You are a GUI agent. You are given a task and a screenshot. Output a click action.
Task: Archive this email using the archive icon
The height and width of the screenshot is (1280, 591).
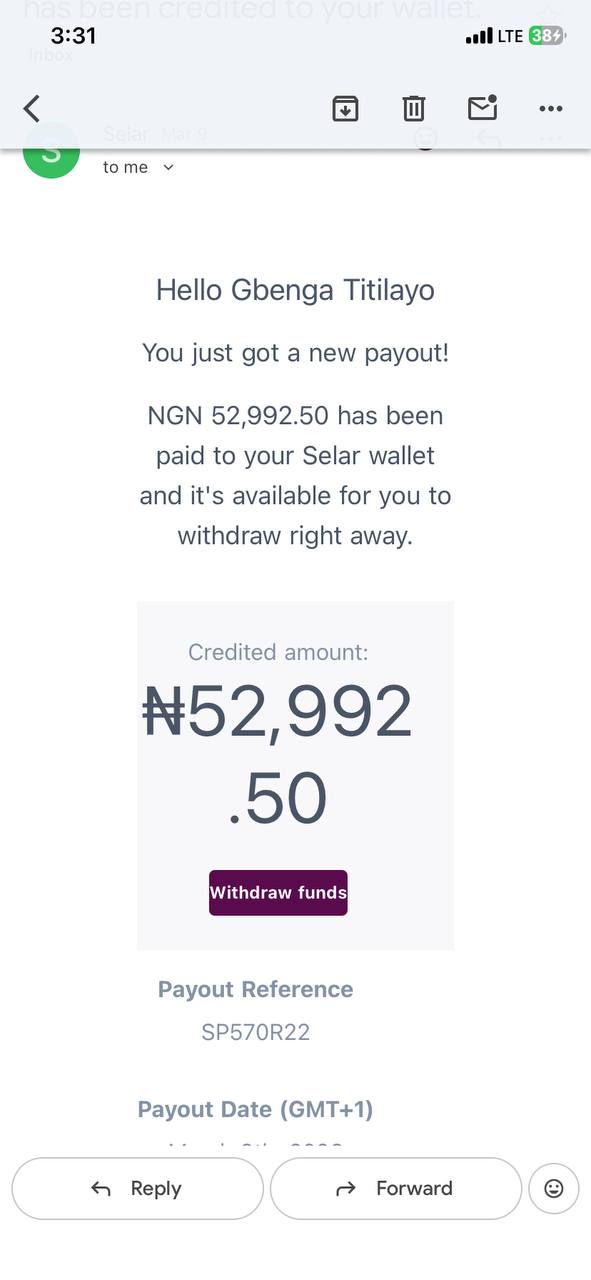point(345,108)
